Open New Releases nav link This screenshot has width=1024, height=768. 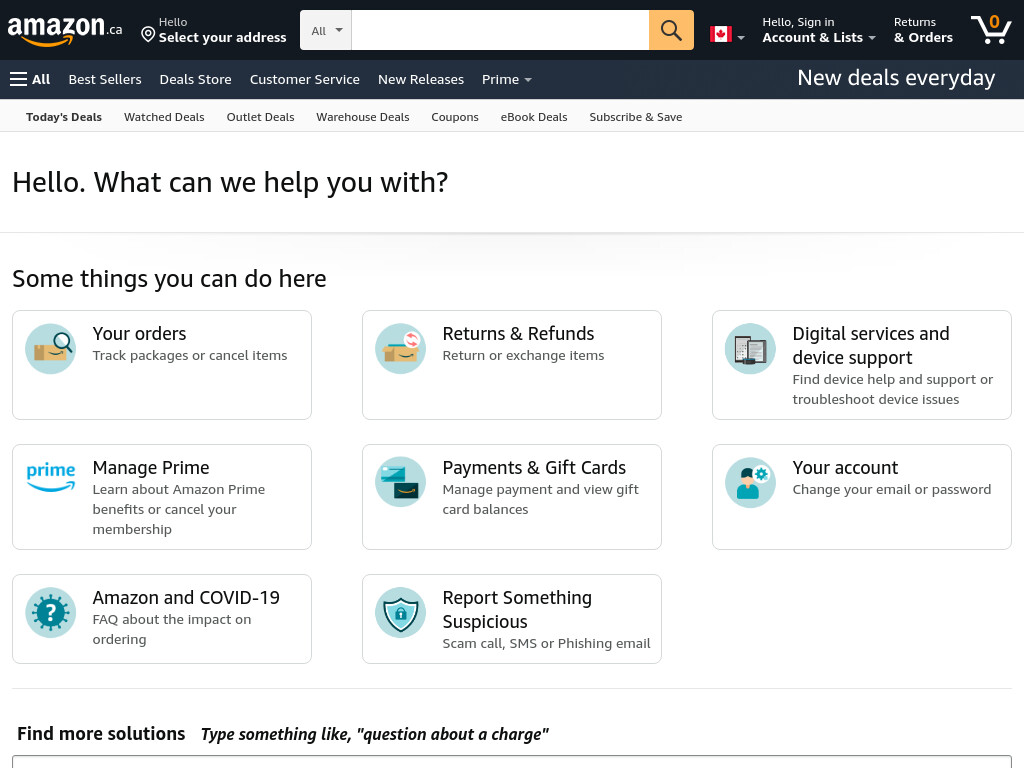[421, 80]
